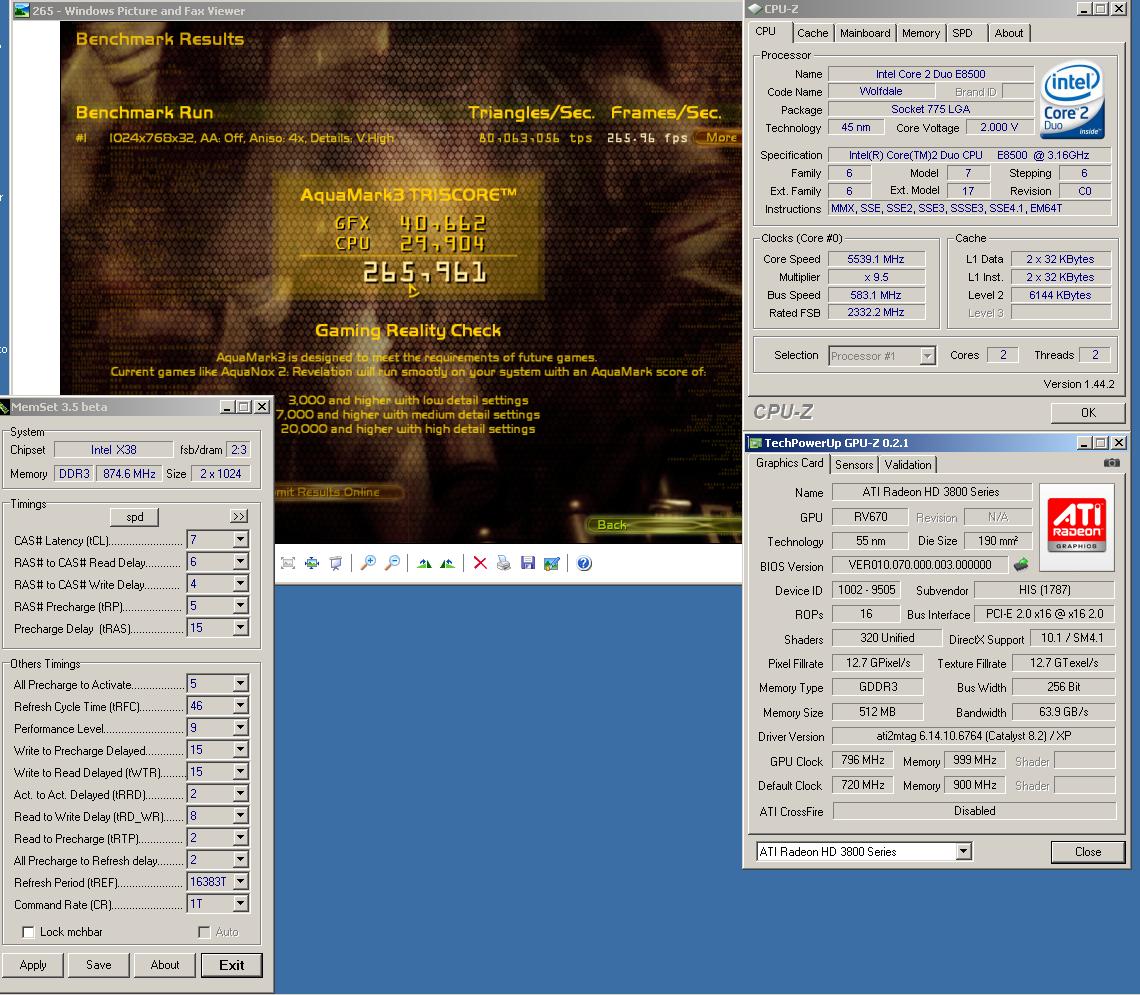Minimize the MemSet 3.5 beta window
The image size is (1140, 995).
coord(227,407)
